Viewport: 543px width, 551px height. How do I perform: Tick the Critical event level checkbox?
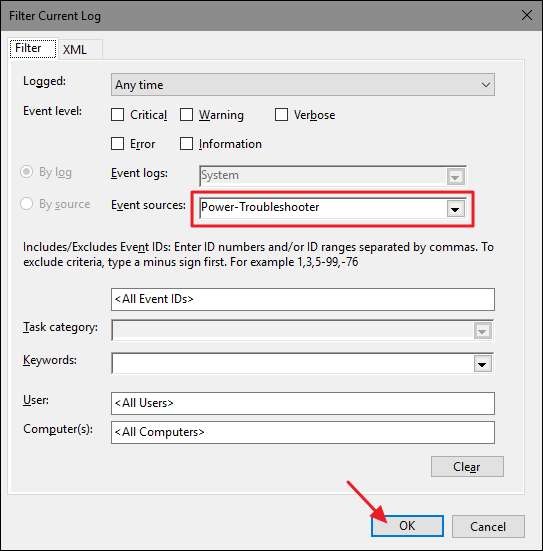coord(117,115)
